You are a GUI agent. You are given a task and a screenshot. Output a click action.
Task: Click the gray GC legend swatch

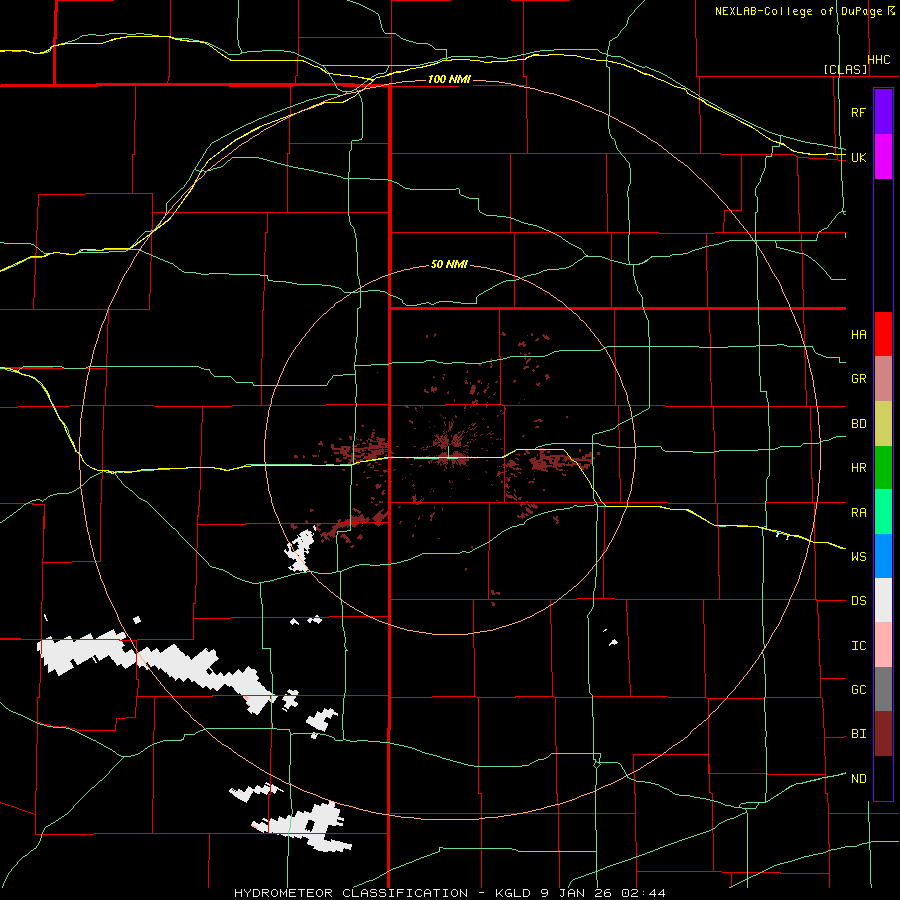(883, 689)
